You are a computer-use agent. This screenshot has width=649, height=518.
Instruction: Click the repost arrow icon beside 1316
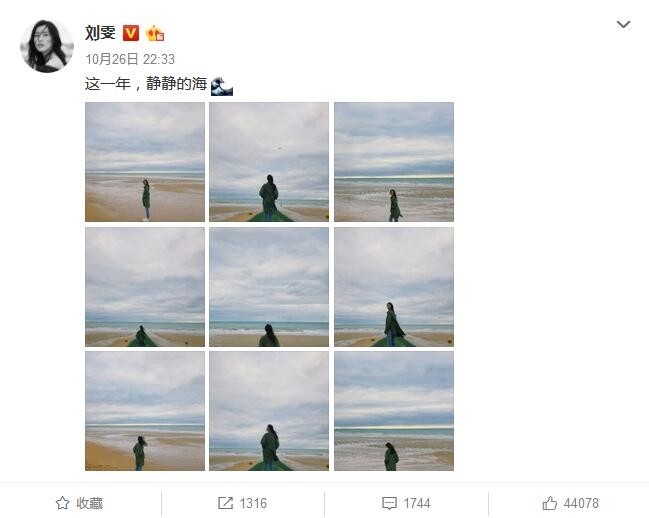(x=225, y=503)
